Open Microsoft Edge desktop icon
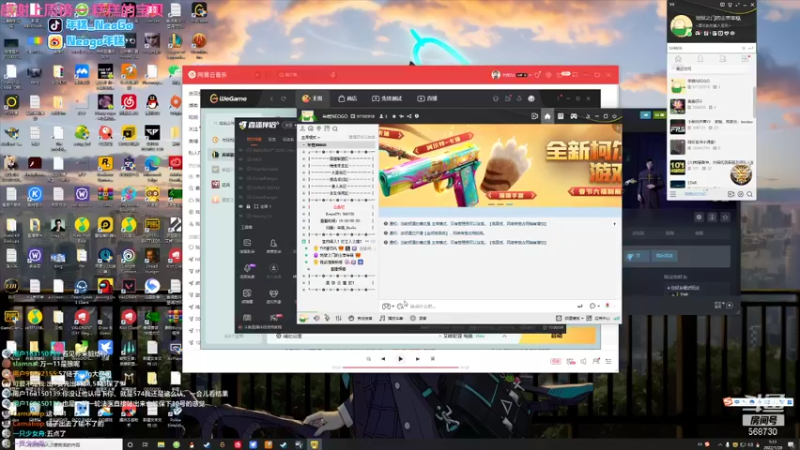This screenshot has height=450, width=800. coord(152,163)
